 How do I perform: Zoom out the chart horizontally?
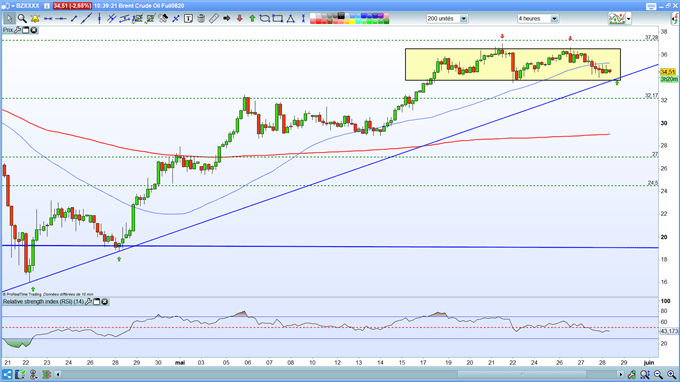click(x=658, y=374)
